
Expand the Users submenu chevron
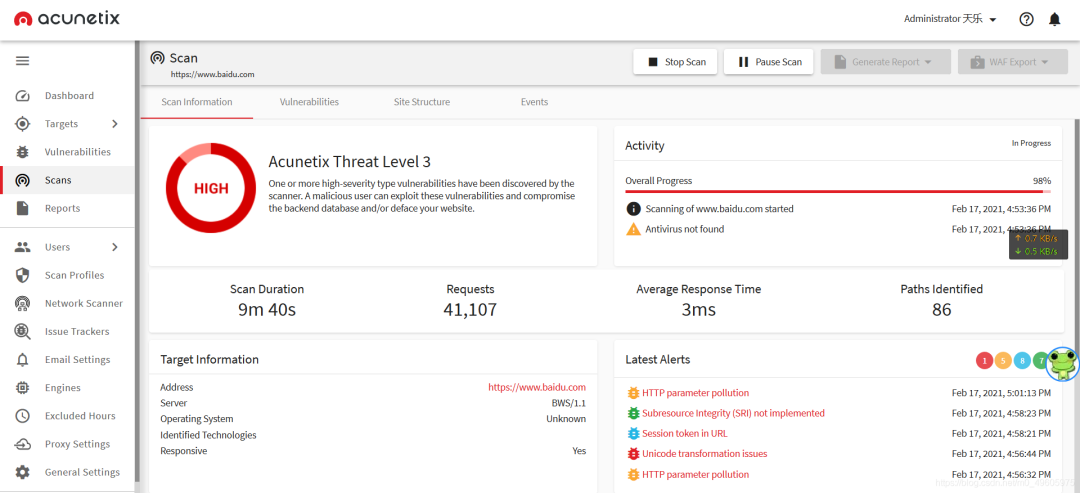[x=115, y=247]
